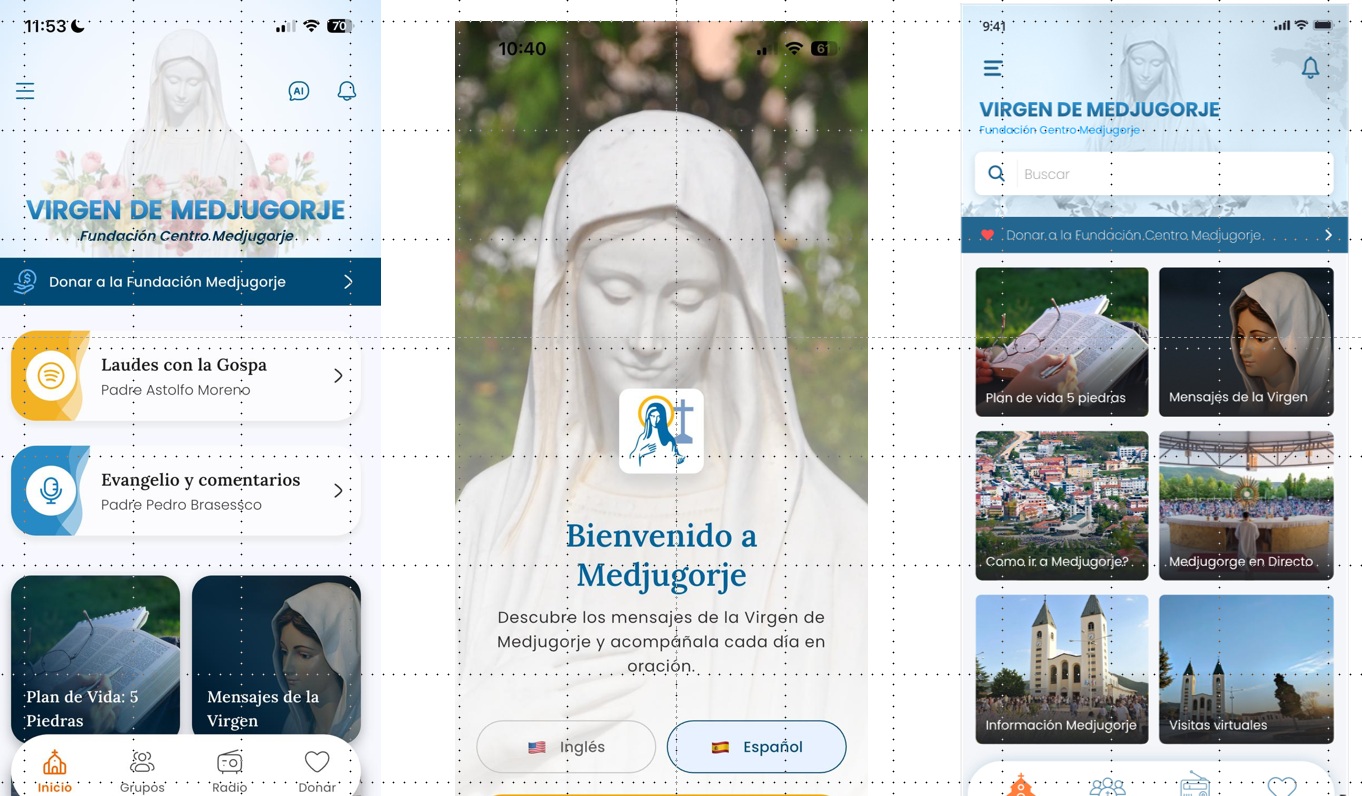Image resolution: width=1362 pixels, height=796 pixels.
Task: Open Laudes con la Gospa chevron
Action: (x=338, y=376)
